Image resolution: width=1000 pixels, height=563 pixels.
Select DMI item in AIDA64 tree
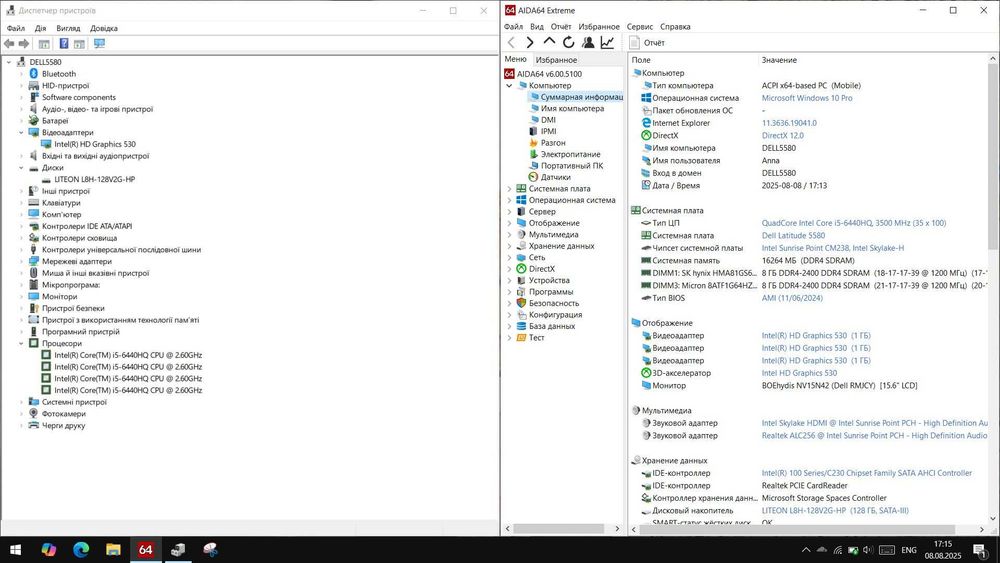coord(548,120)
